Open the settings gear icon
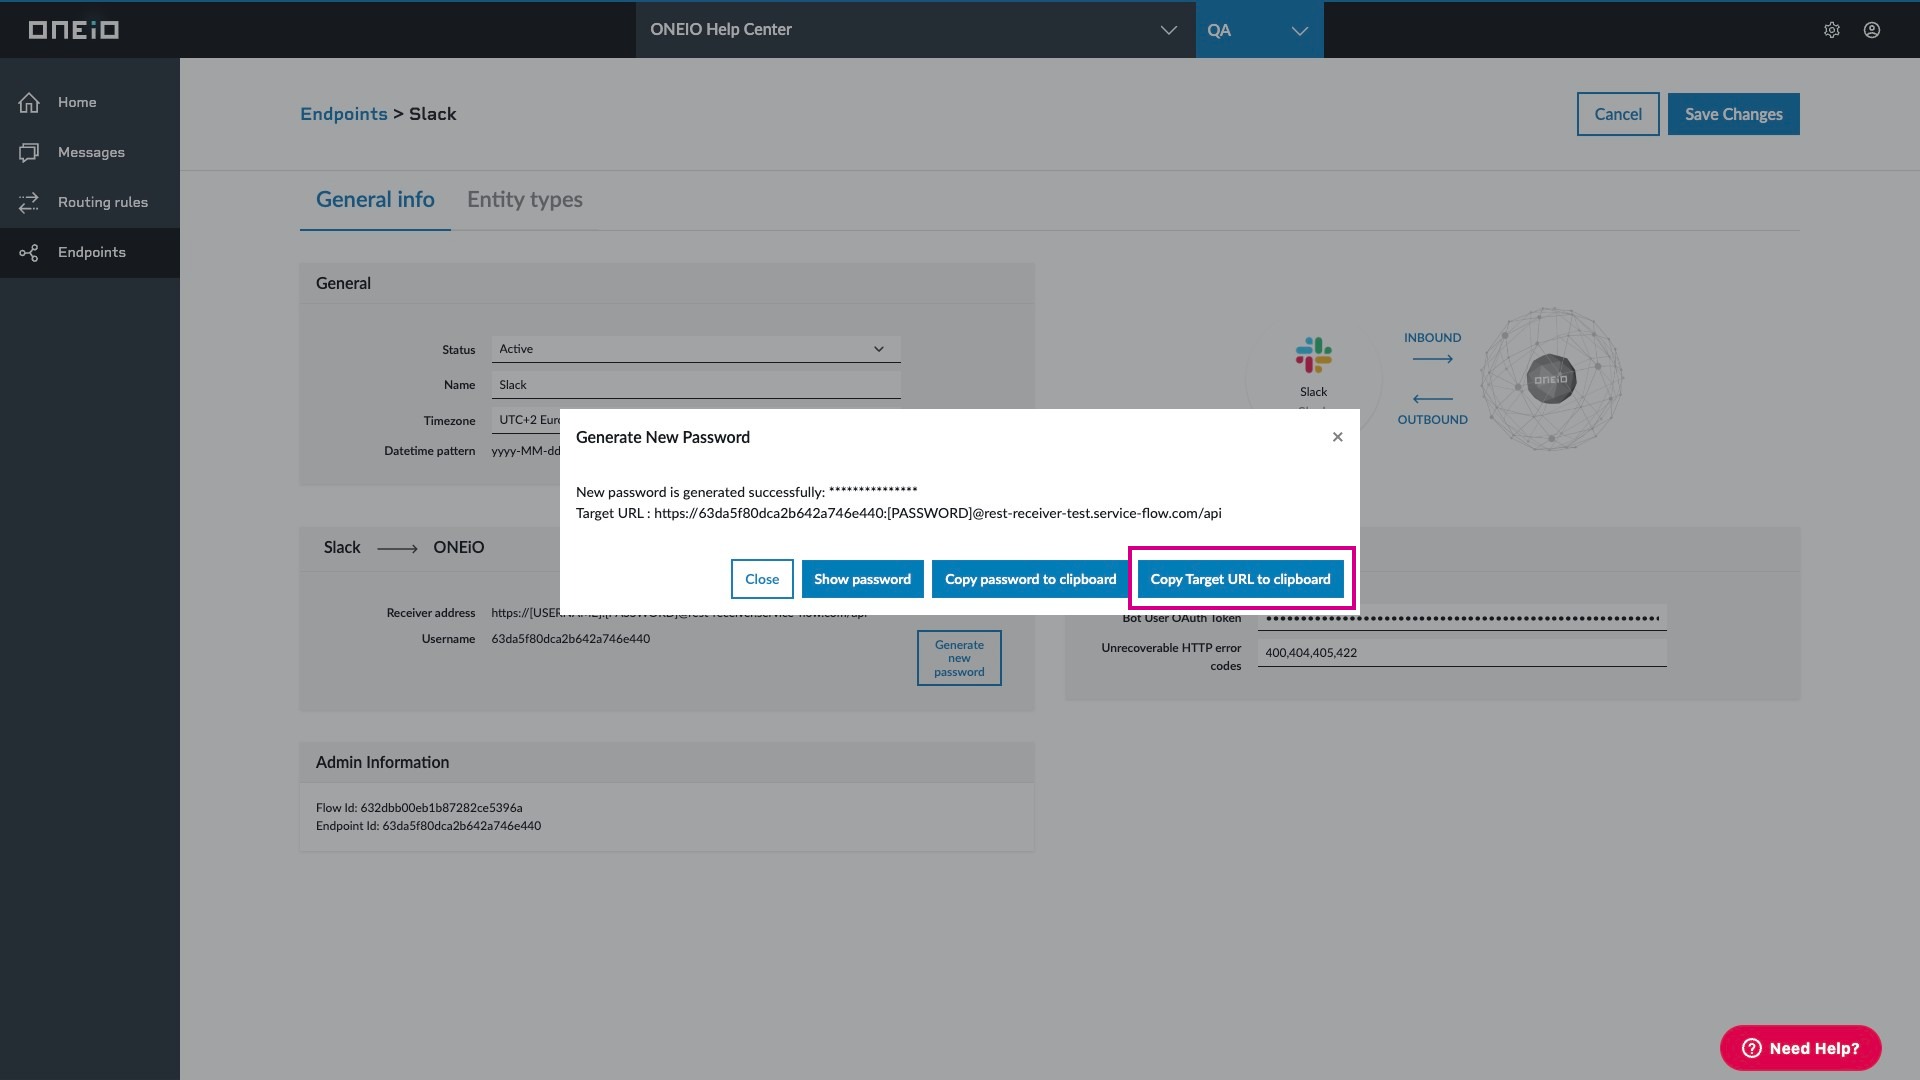 click(1831, 30)
